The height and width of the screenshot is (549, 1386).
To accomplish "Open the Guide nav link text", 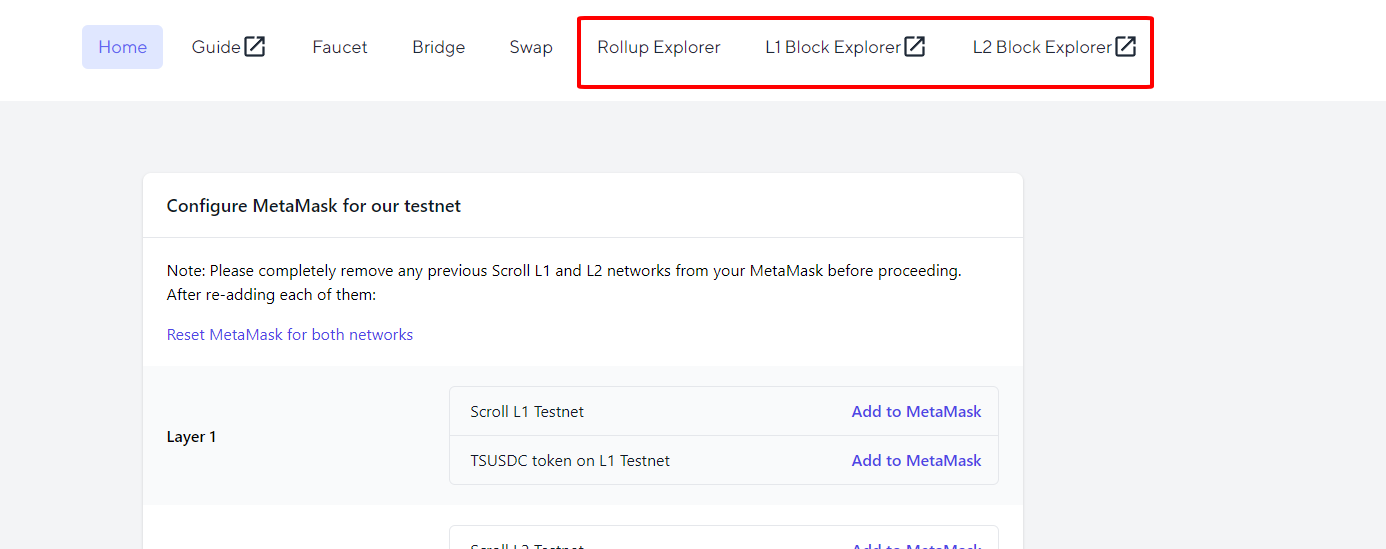I will (216, 47).
